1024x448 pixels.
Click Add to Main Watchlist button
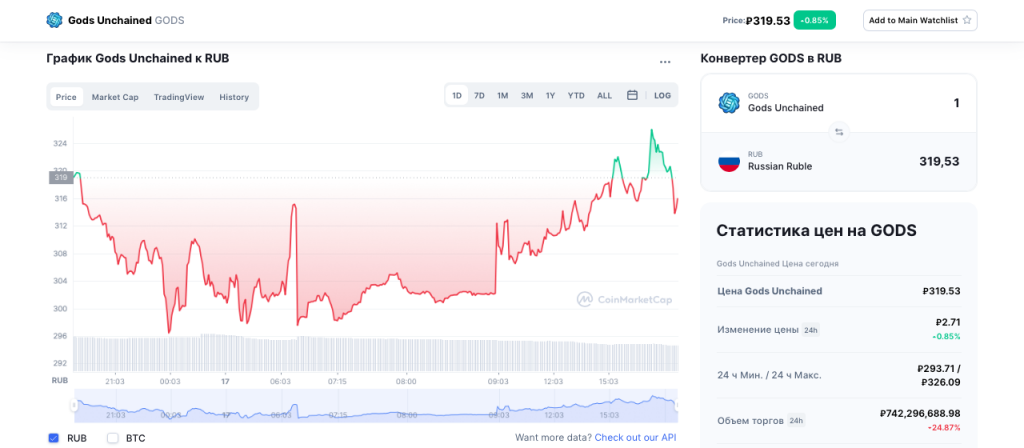(x=919, y=20)
